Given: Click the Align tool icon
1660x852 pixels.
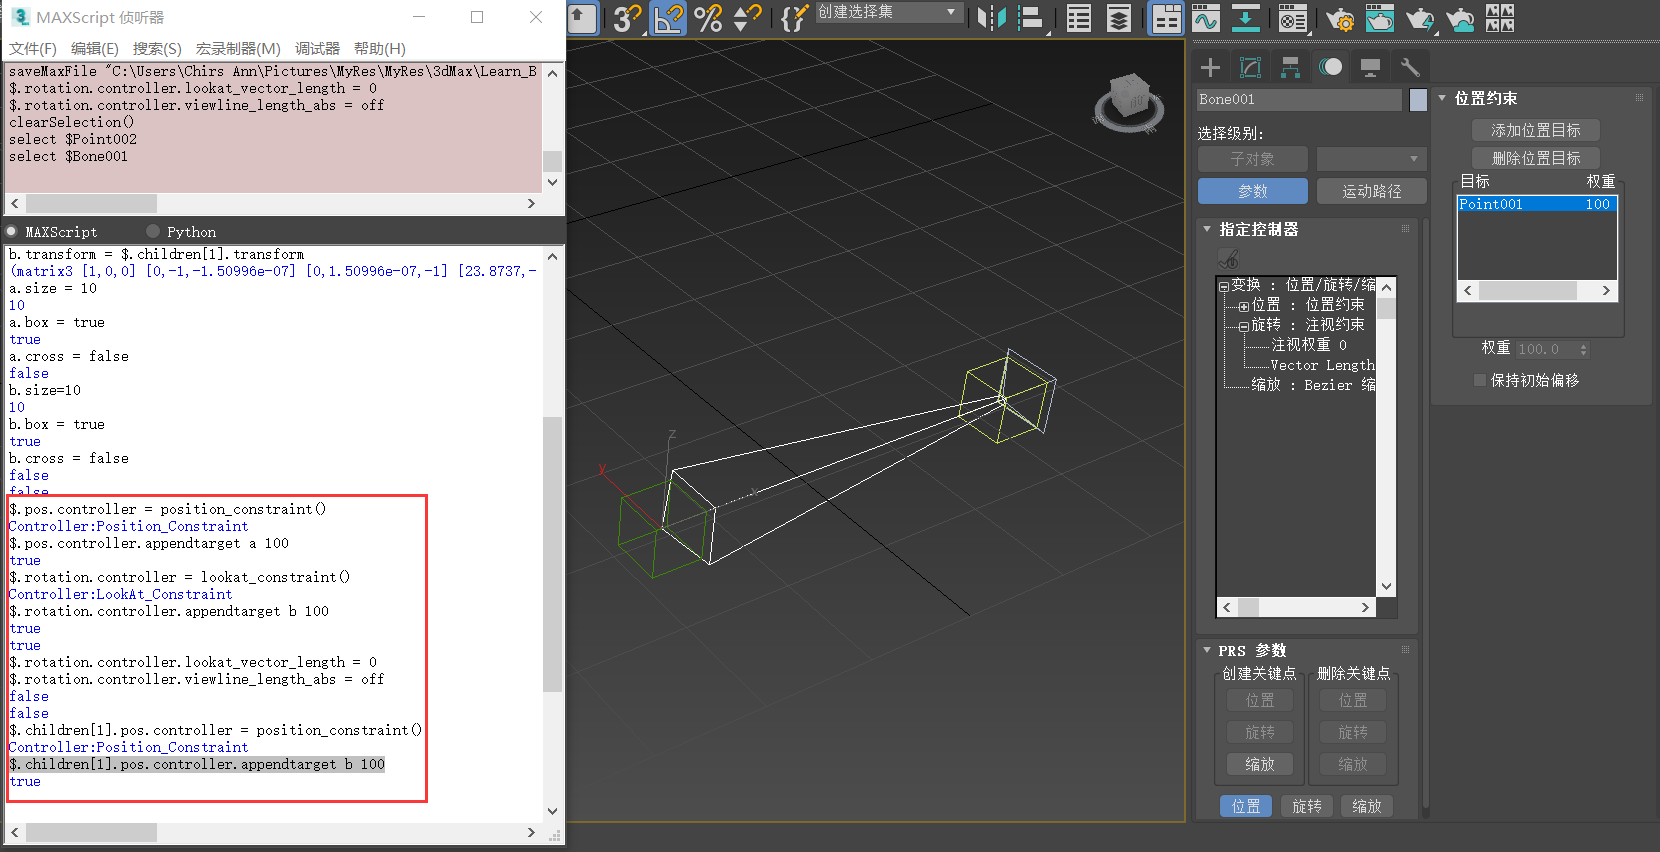Looking at the screenshot, I should click(x=1030, y=18).
